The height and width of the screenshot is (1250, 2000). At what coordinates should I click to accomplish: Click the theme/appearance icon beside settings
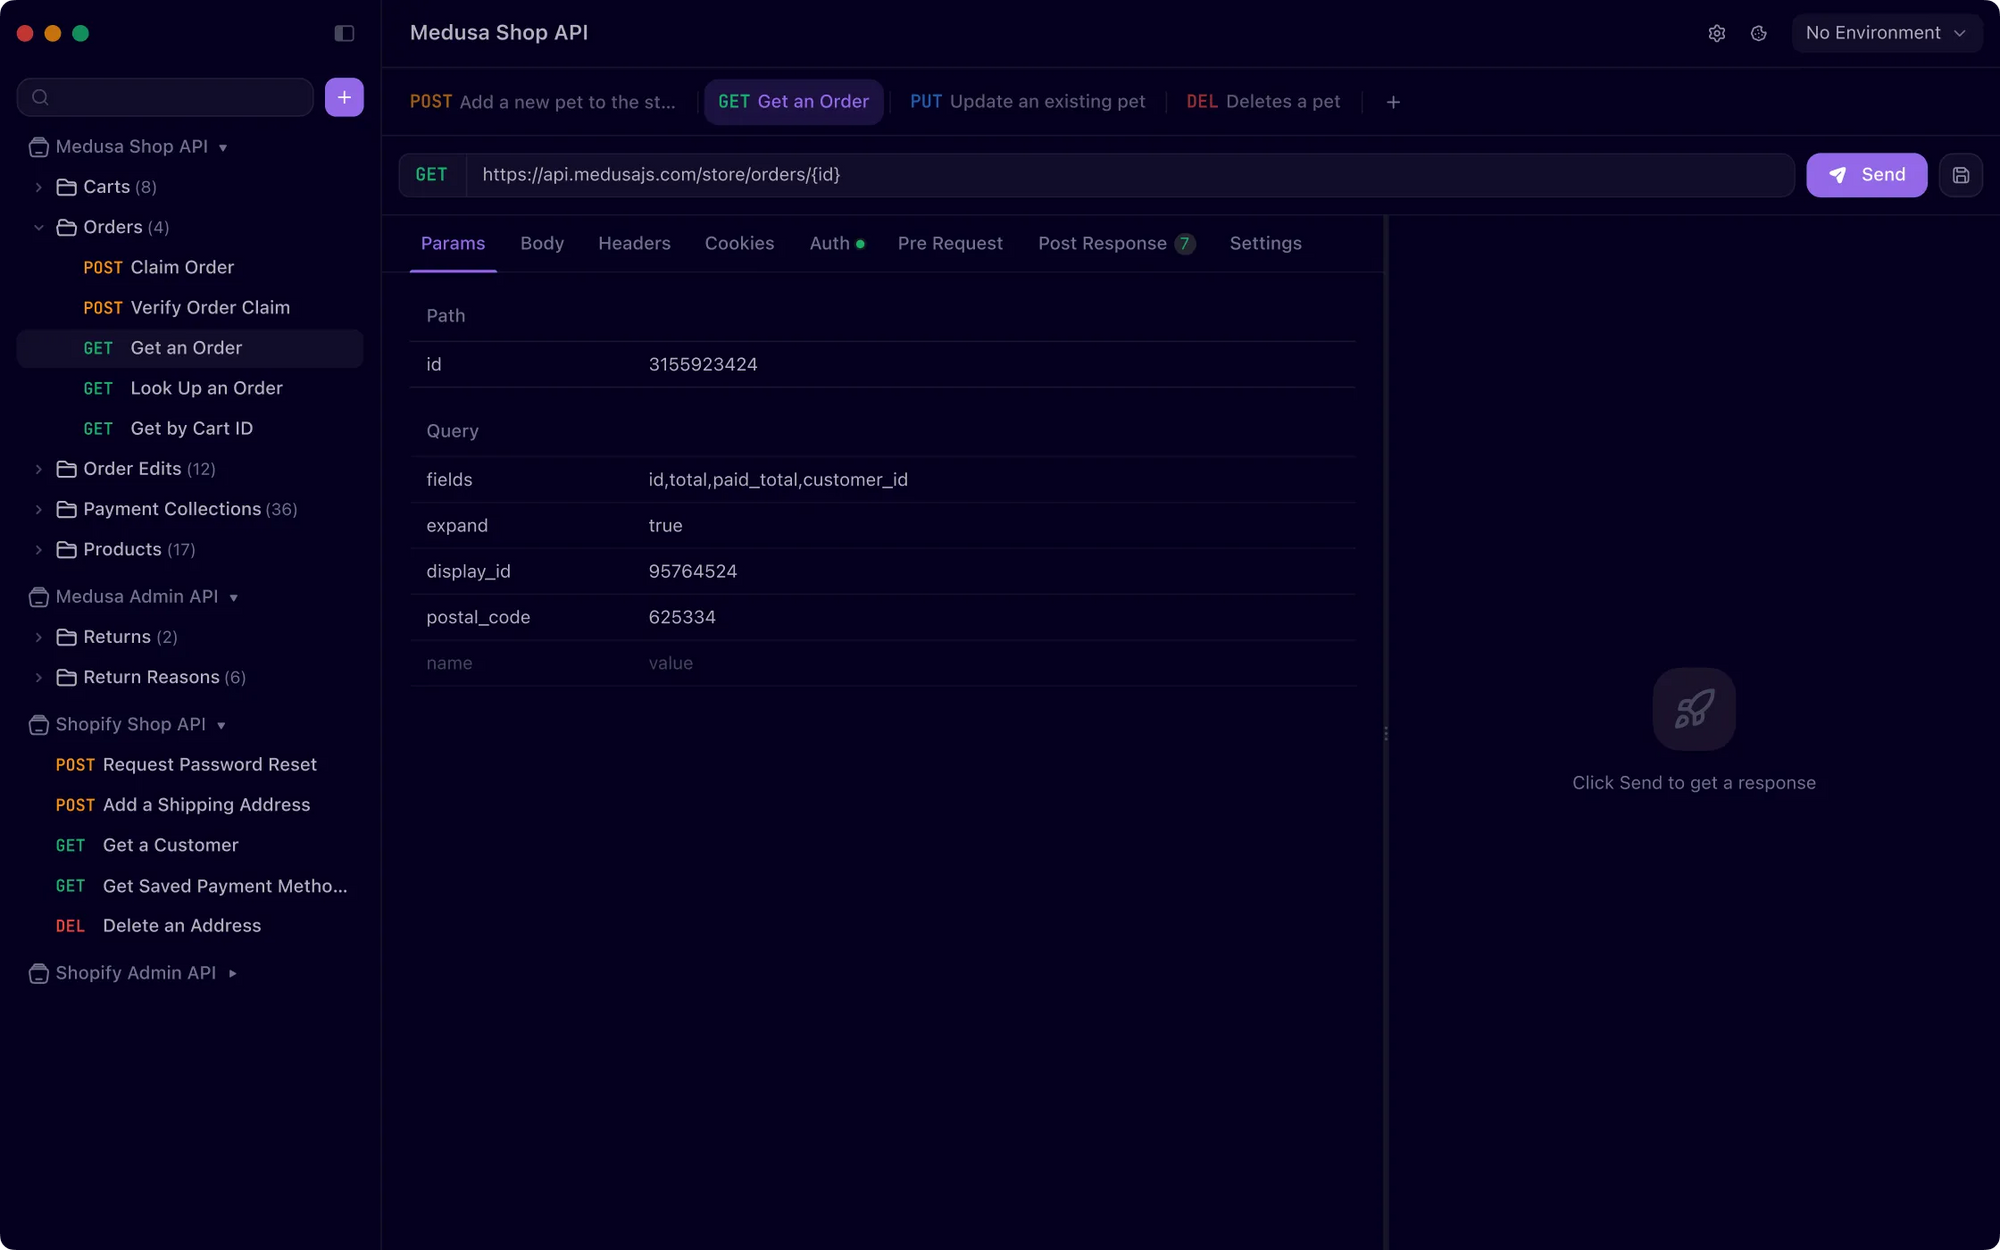pyautogui.click(x=1759, y=33)
